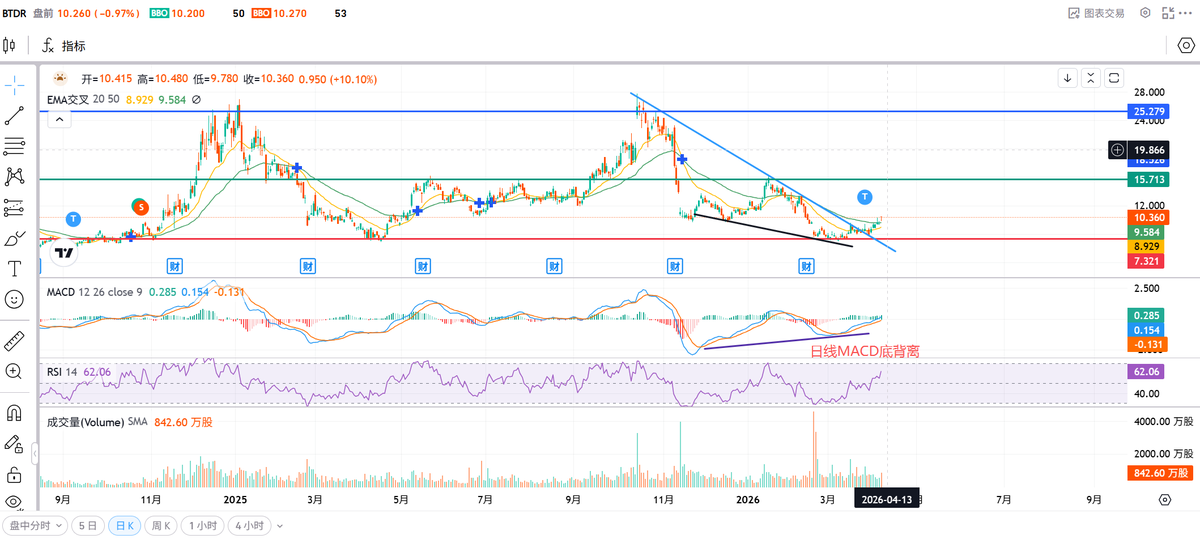Open the blue T marker near April 2026
This screenshot has width=1200, height=539.
(865, 196)
